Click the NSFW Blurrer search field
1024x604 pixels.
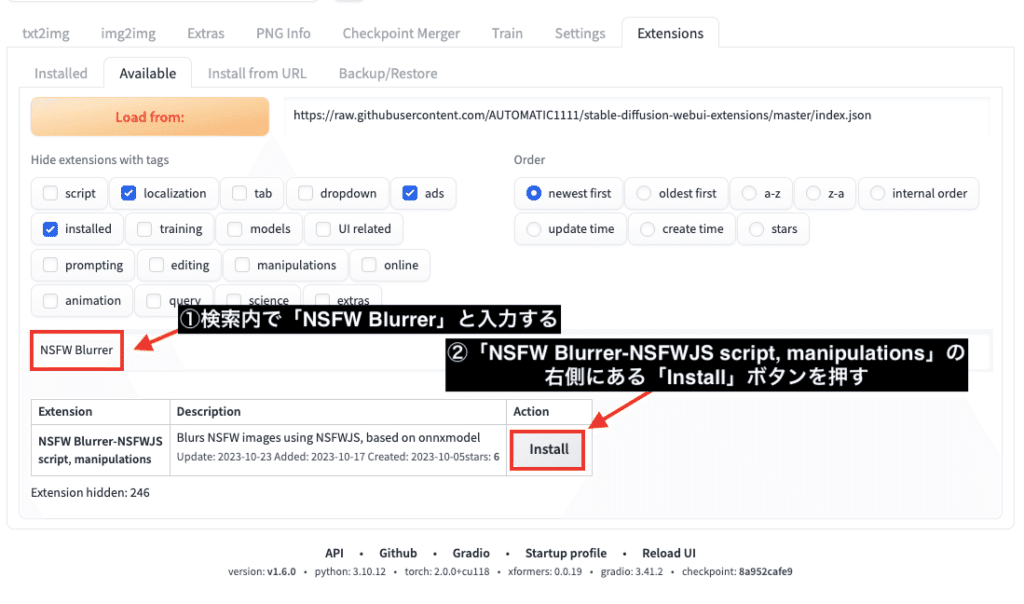tap(76, 350)
